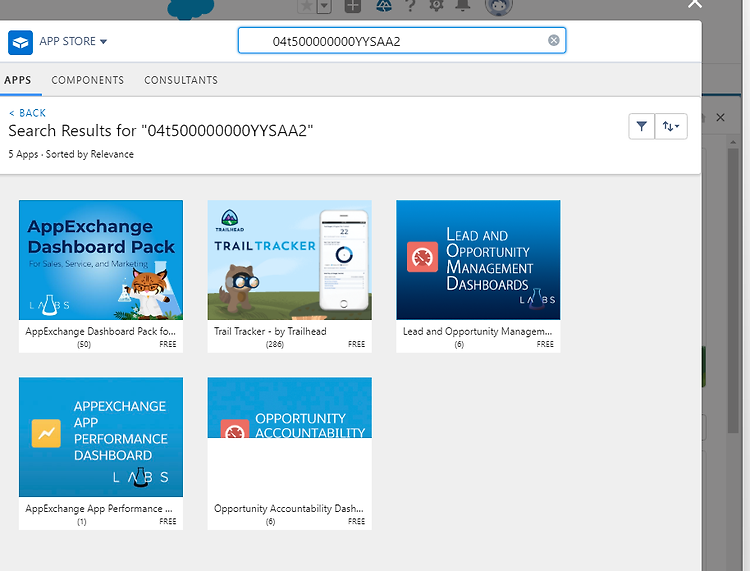Open the Trailhead icon in the header
The height and width of the screenshot is (571, 750).
coord(384,5)
